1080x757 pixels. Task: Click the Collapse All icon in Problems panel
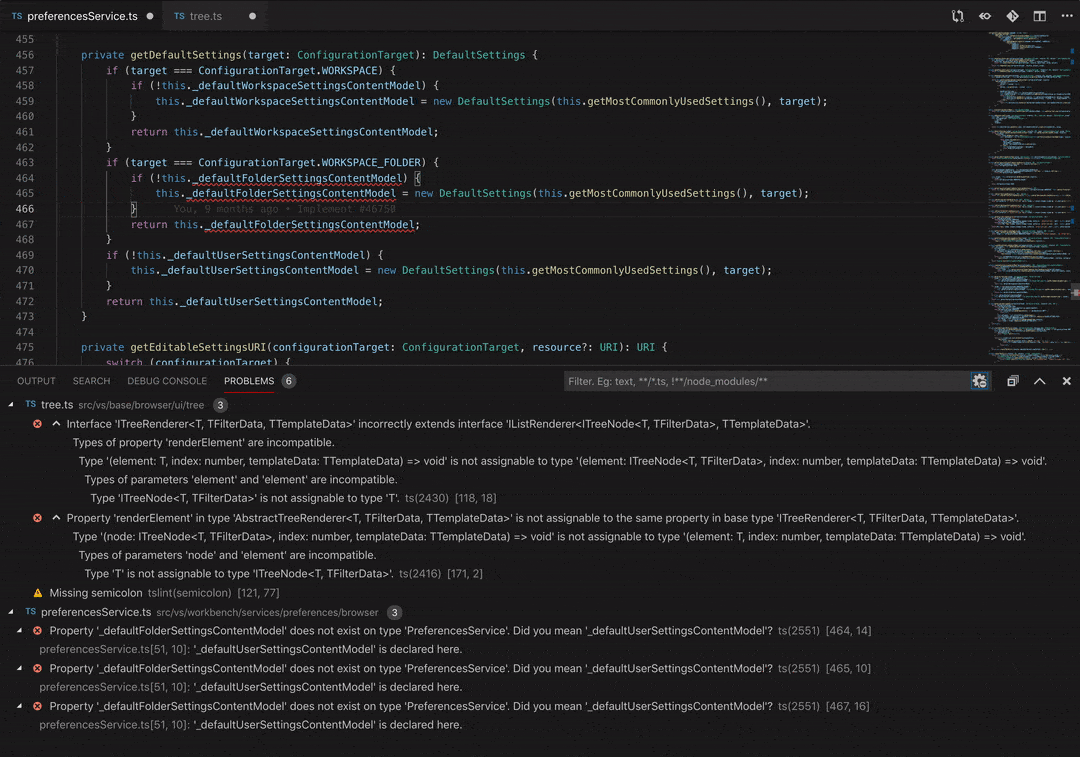[x=1013, y=381]
